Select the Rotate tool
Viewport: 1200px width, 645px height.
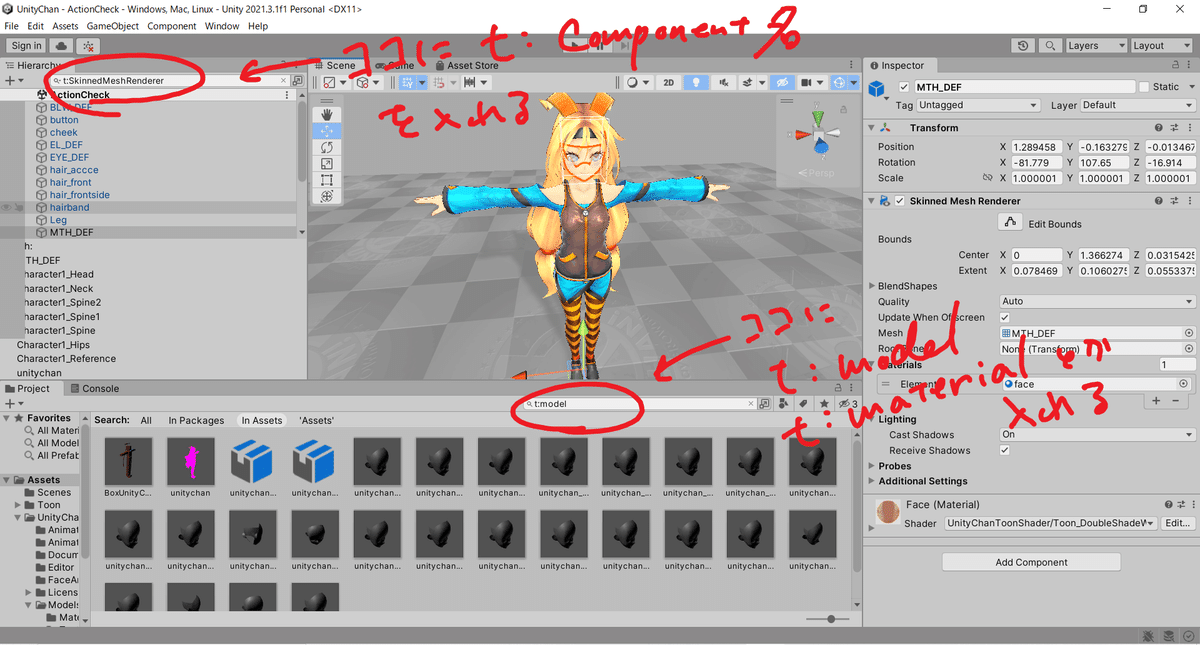click(x=326, y=147)
